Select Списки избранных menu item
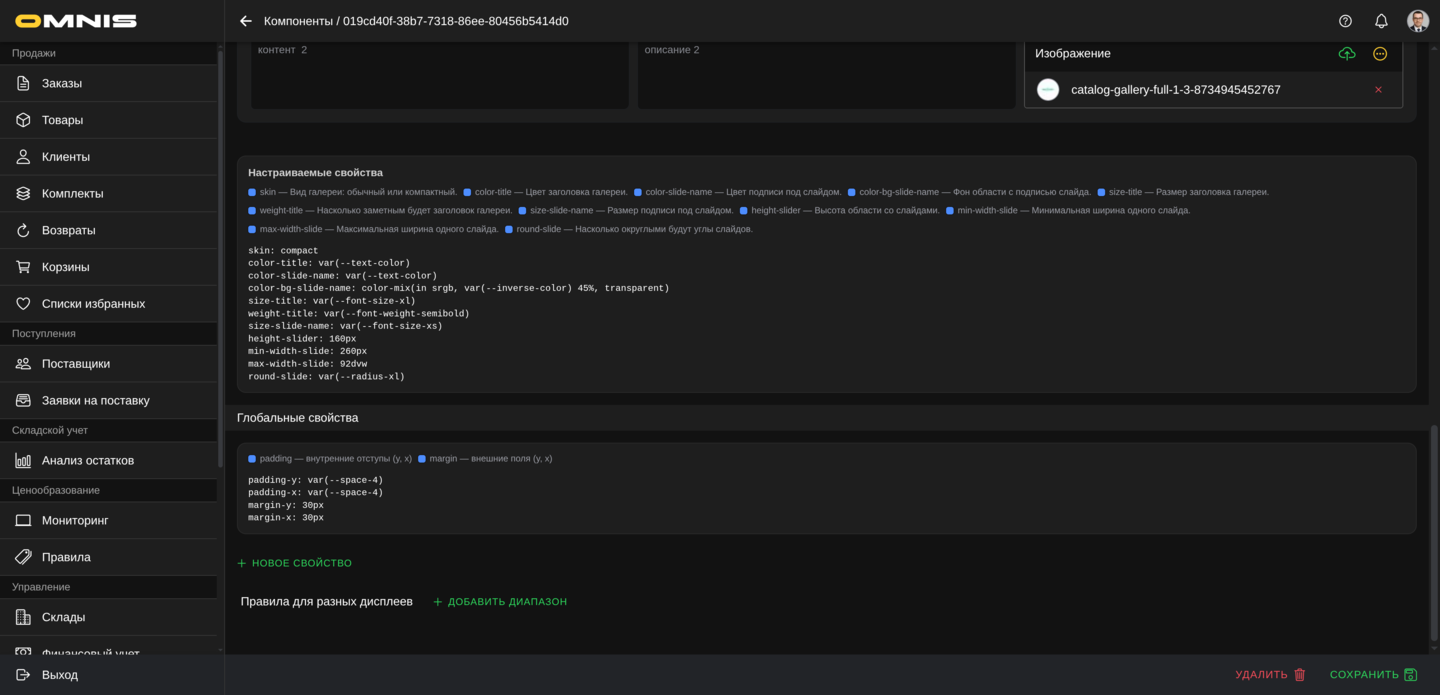This screenshot has width=1440, height=695. click(x=93, y=304)
